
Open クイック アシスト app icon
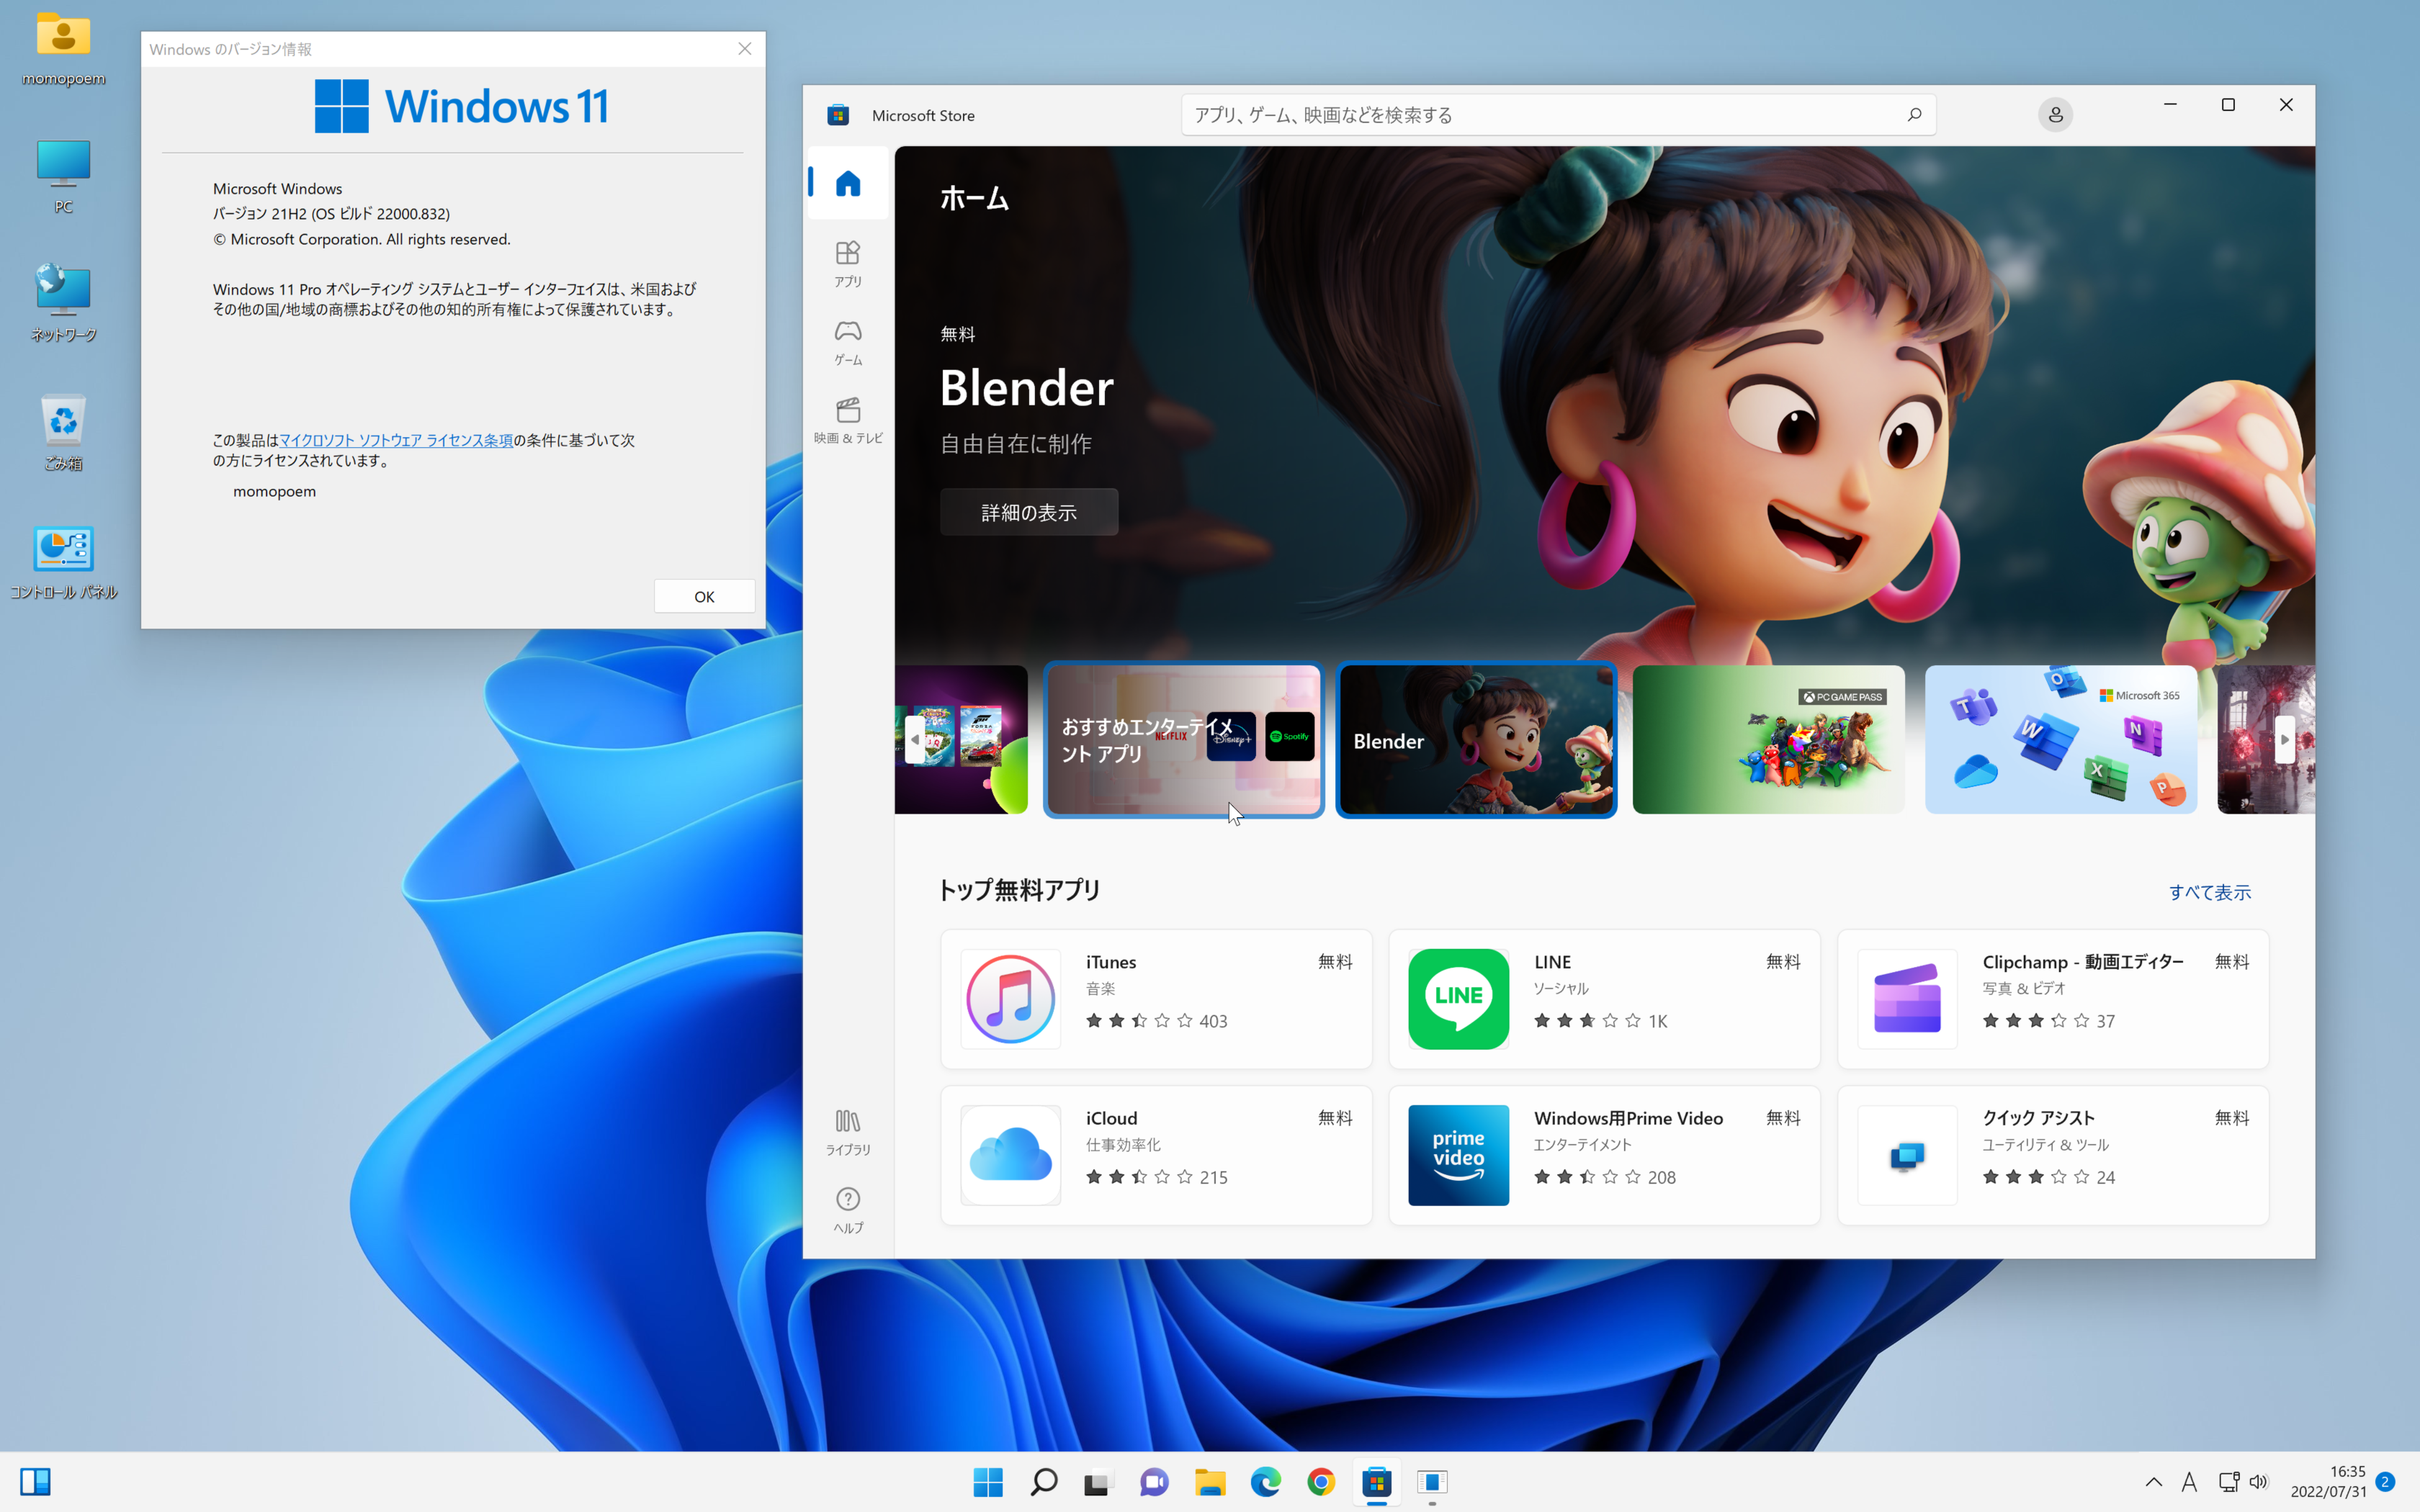(x=1906, y=1155)
